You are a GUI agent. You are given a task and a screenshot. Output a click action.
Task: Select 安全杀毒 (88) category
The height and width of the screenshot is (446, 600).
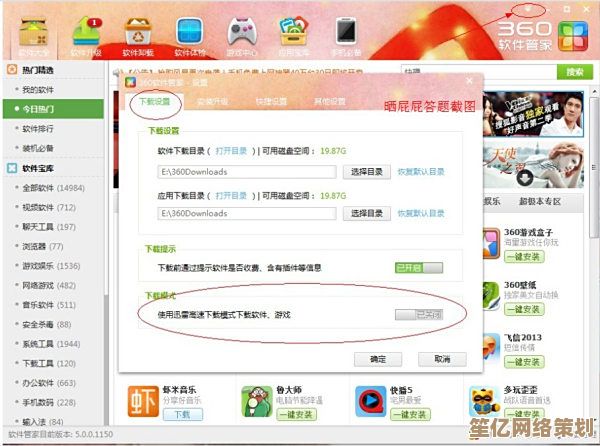coord(47,324)
